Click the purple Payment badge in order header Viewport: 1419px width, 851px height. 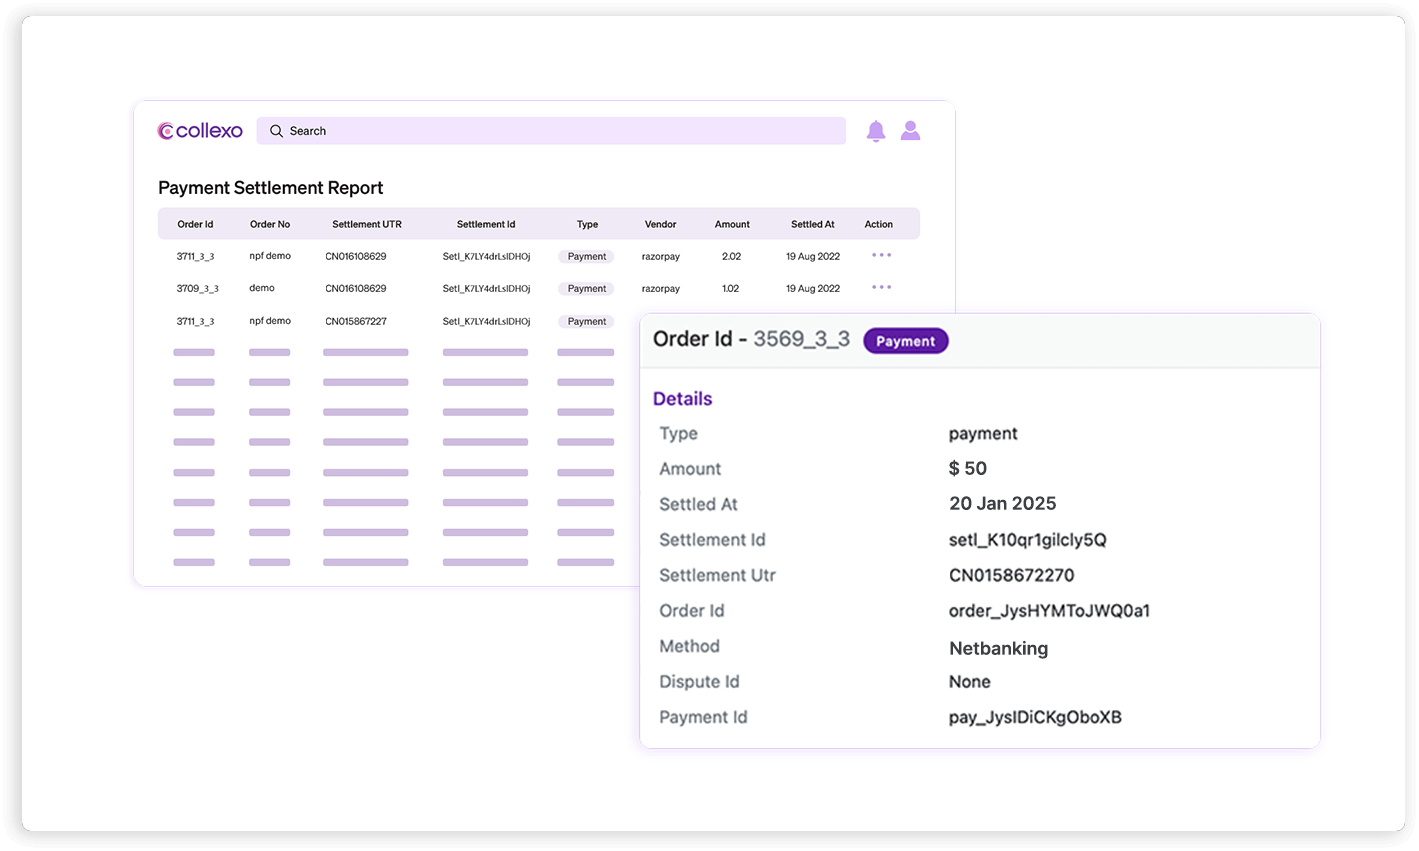pos(905,341)
